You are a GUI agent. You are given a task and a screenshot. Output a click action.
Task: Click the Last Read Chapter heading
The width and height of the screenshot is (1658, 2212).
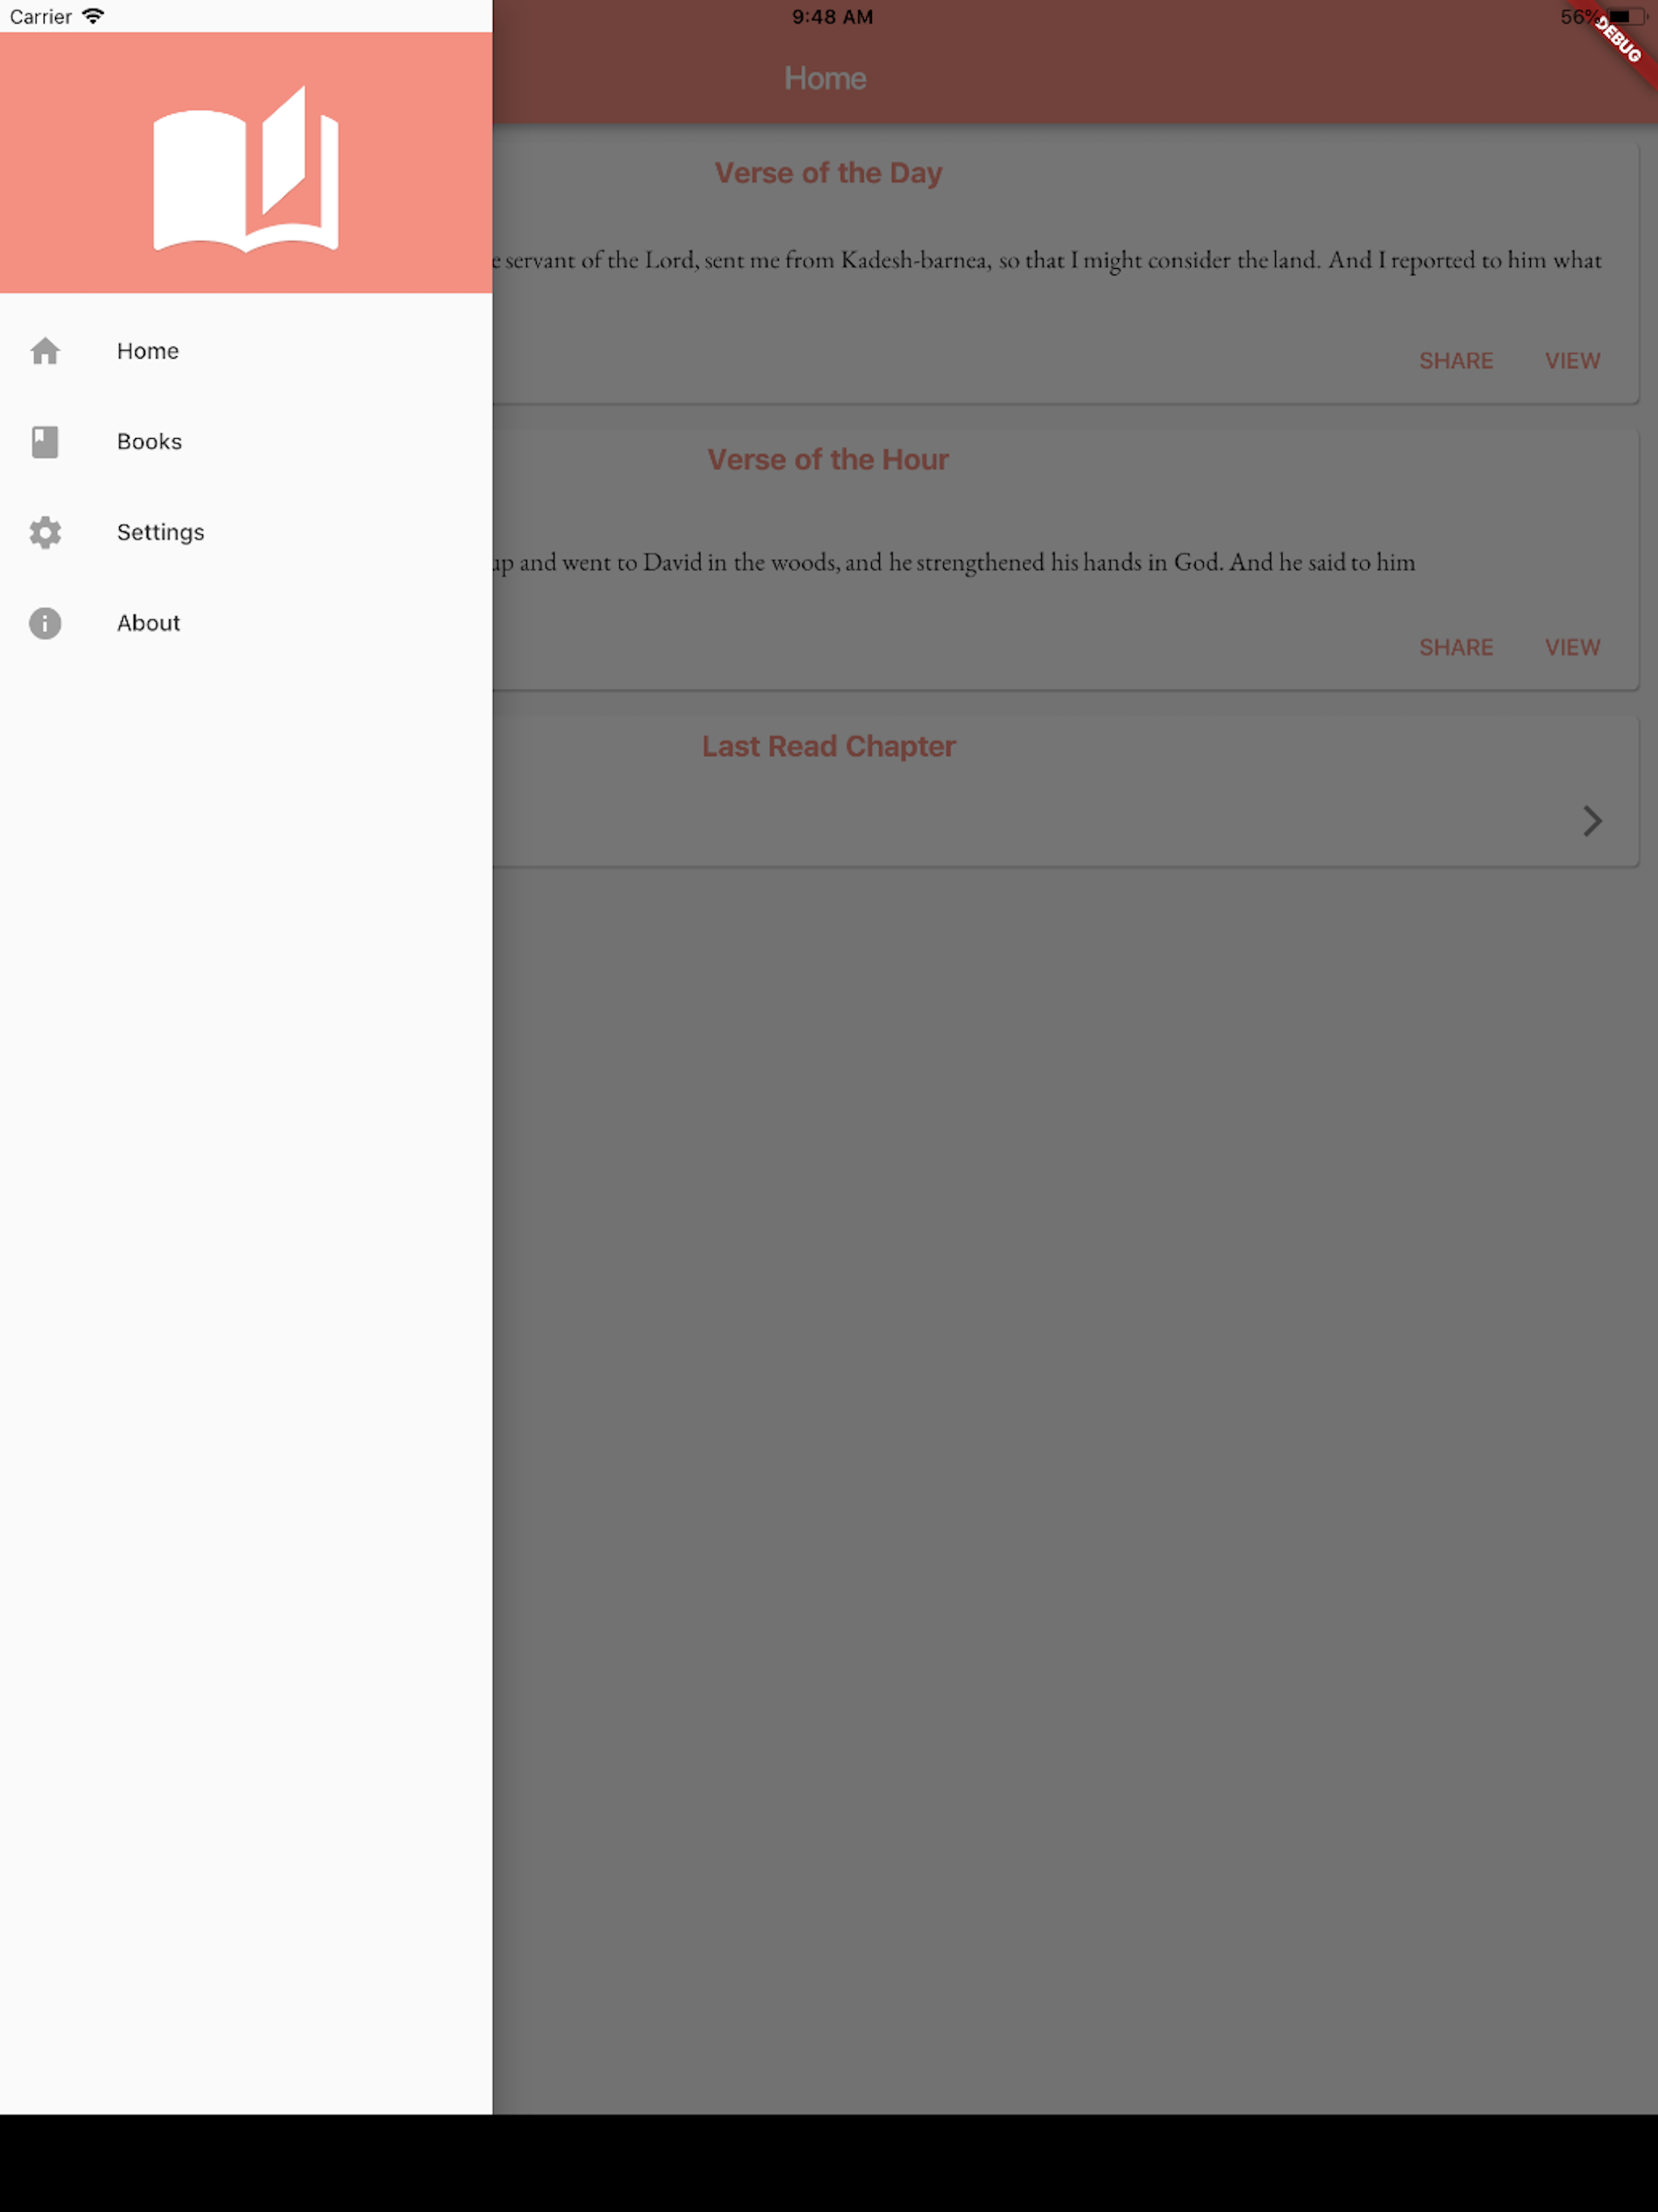828,747
